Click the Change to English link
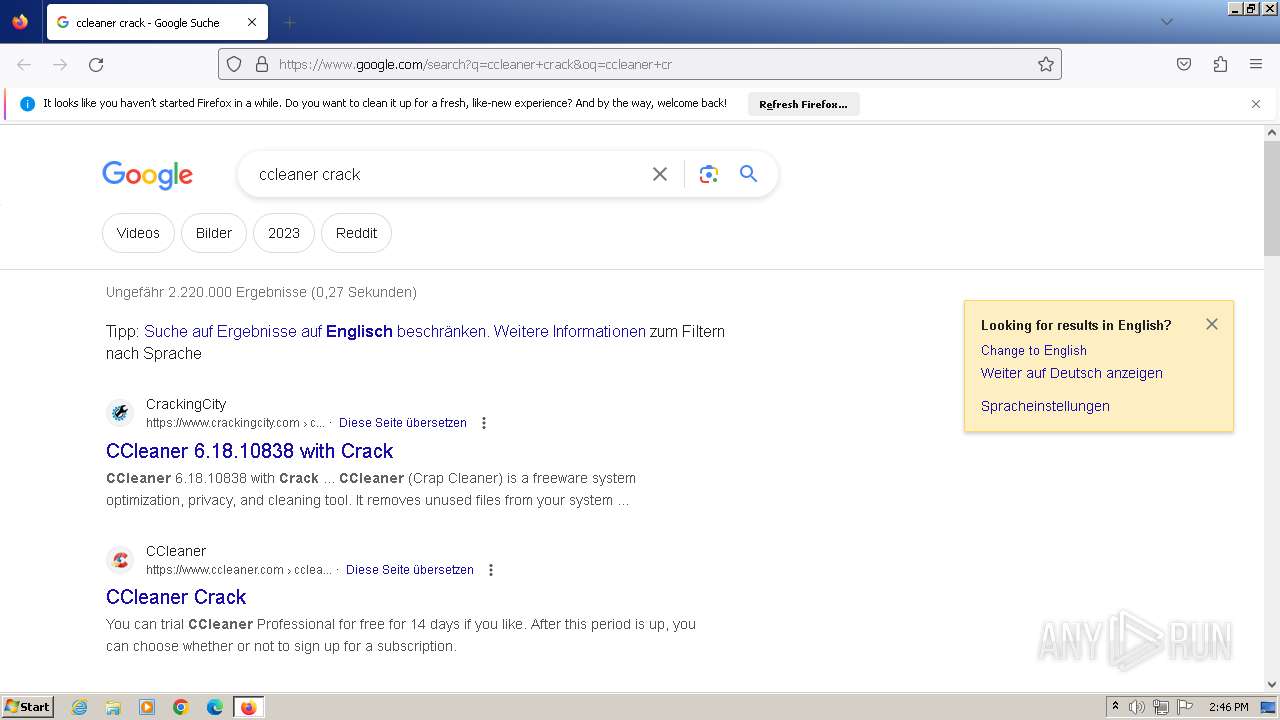1280x720 pixels. click(1034, 350)
